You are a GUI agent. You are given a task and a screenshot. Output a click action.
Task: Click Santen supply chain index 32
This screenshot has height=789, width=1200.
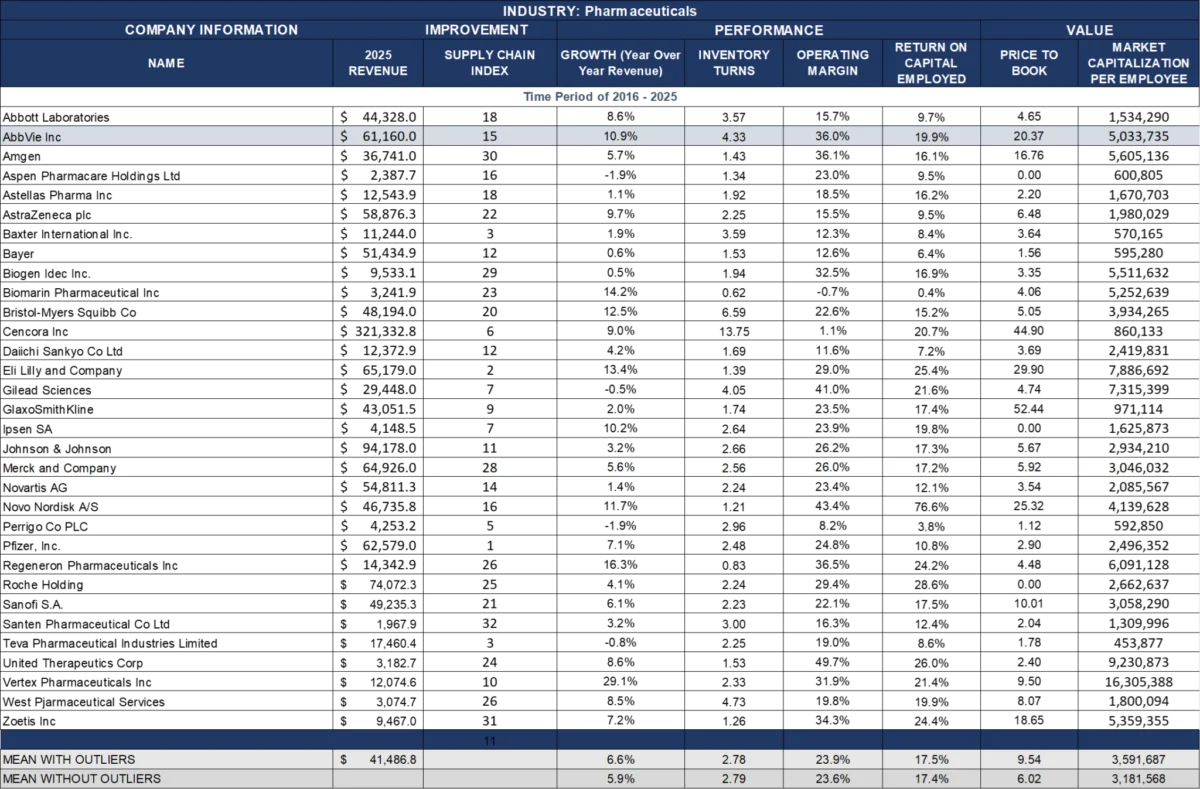click(490, 624)
